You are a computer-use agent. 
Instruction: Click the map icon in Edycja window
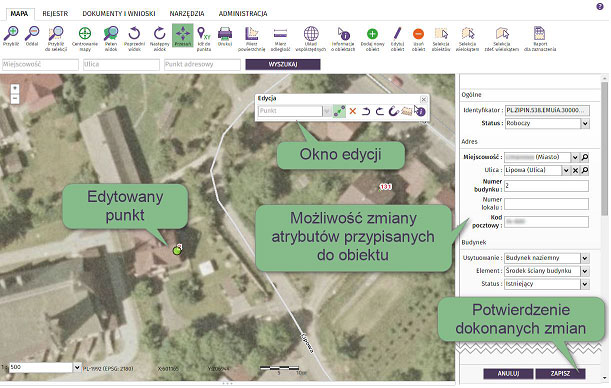(406, 111)
